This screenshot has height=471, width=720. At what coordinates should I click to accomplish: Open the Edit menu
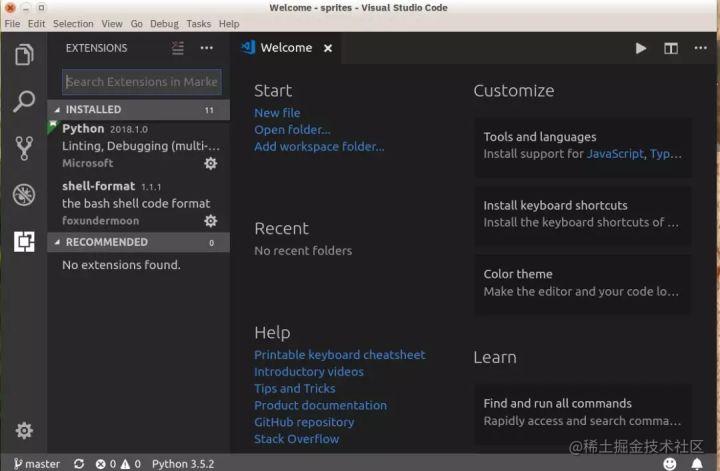36,23
